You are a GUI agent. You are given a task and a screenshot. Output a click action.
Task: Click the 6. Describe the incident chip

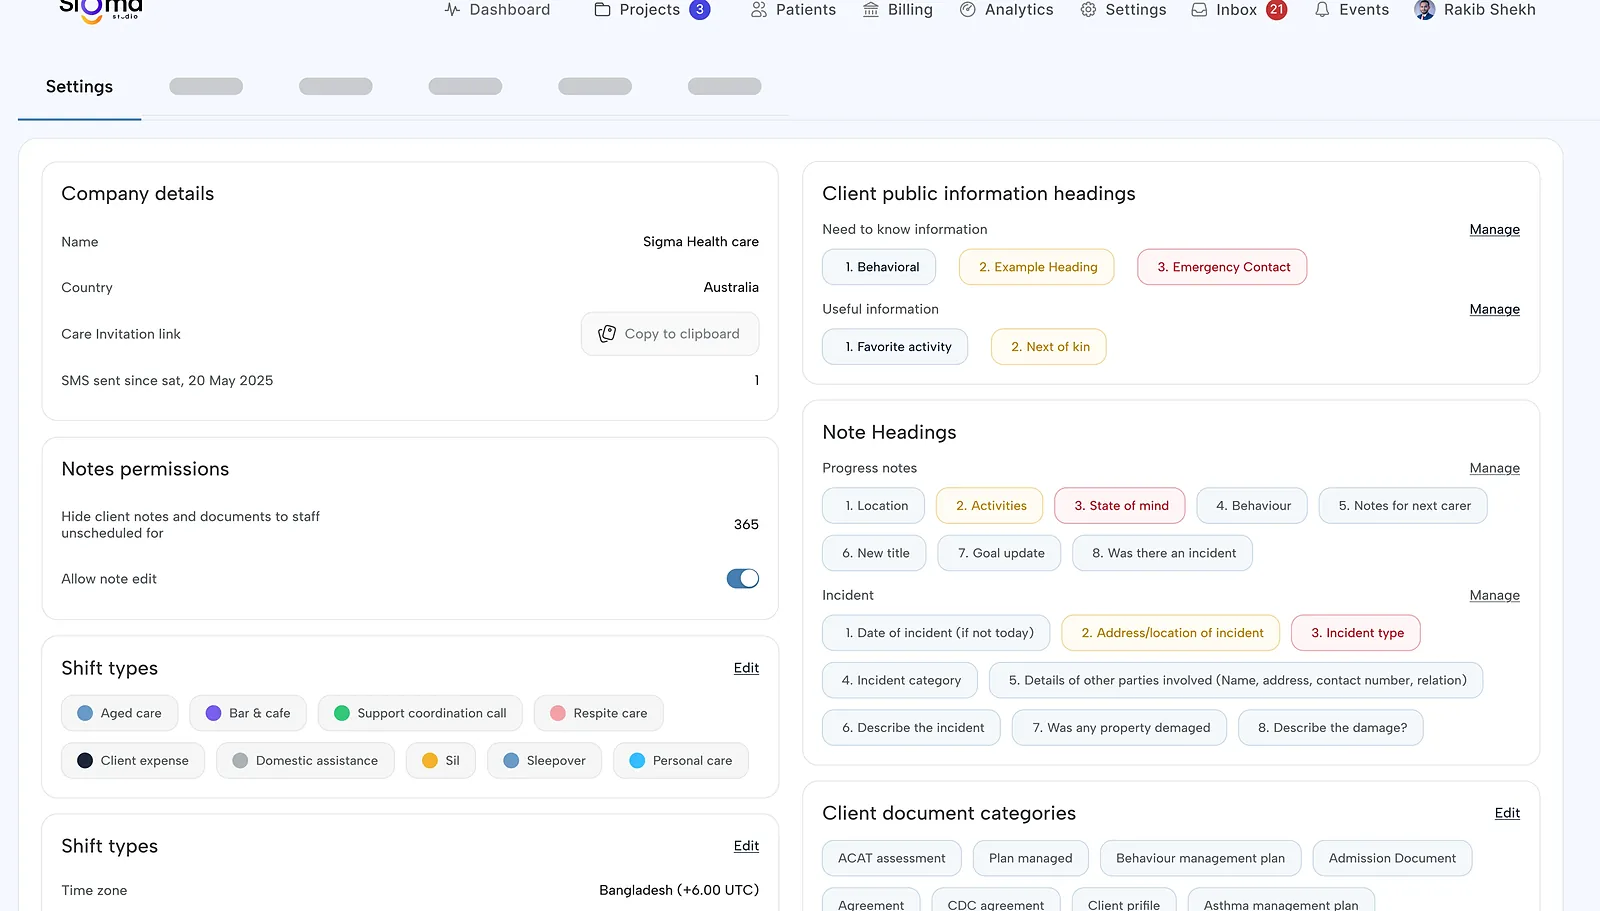tap(911, 728)
